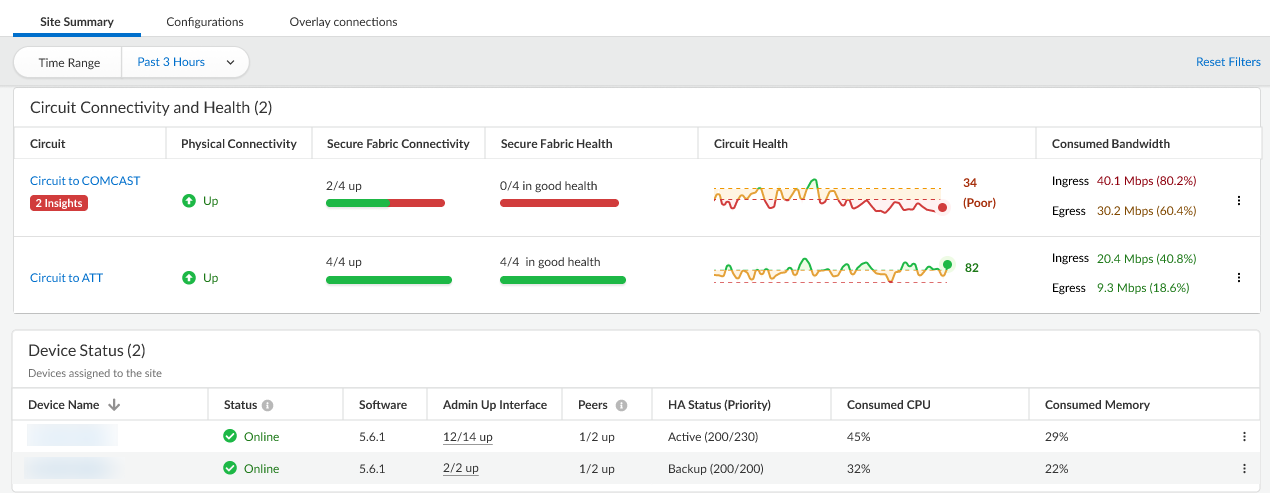Click the Reset Filters link
Screen dimensions: 1270x493
[x=1228, y=62]
